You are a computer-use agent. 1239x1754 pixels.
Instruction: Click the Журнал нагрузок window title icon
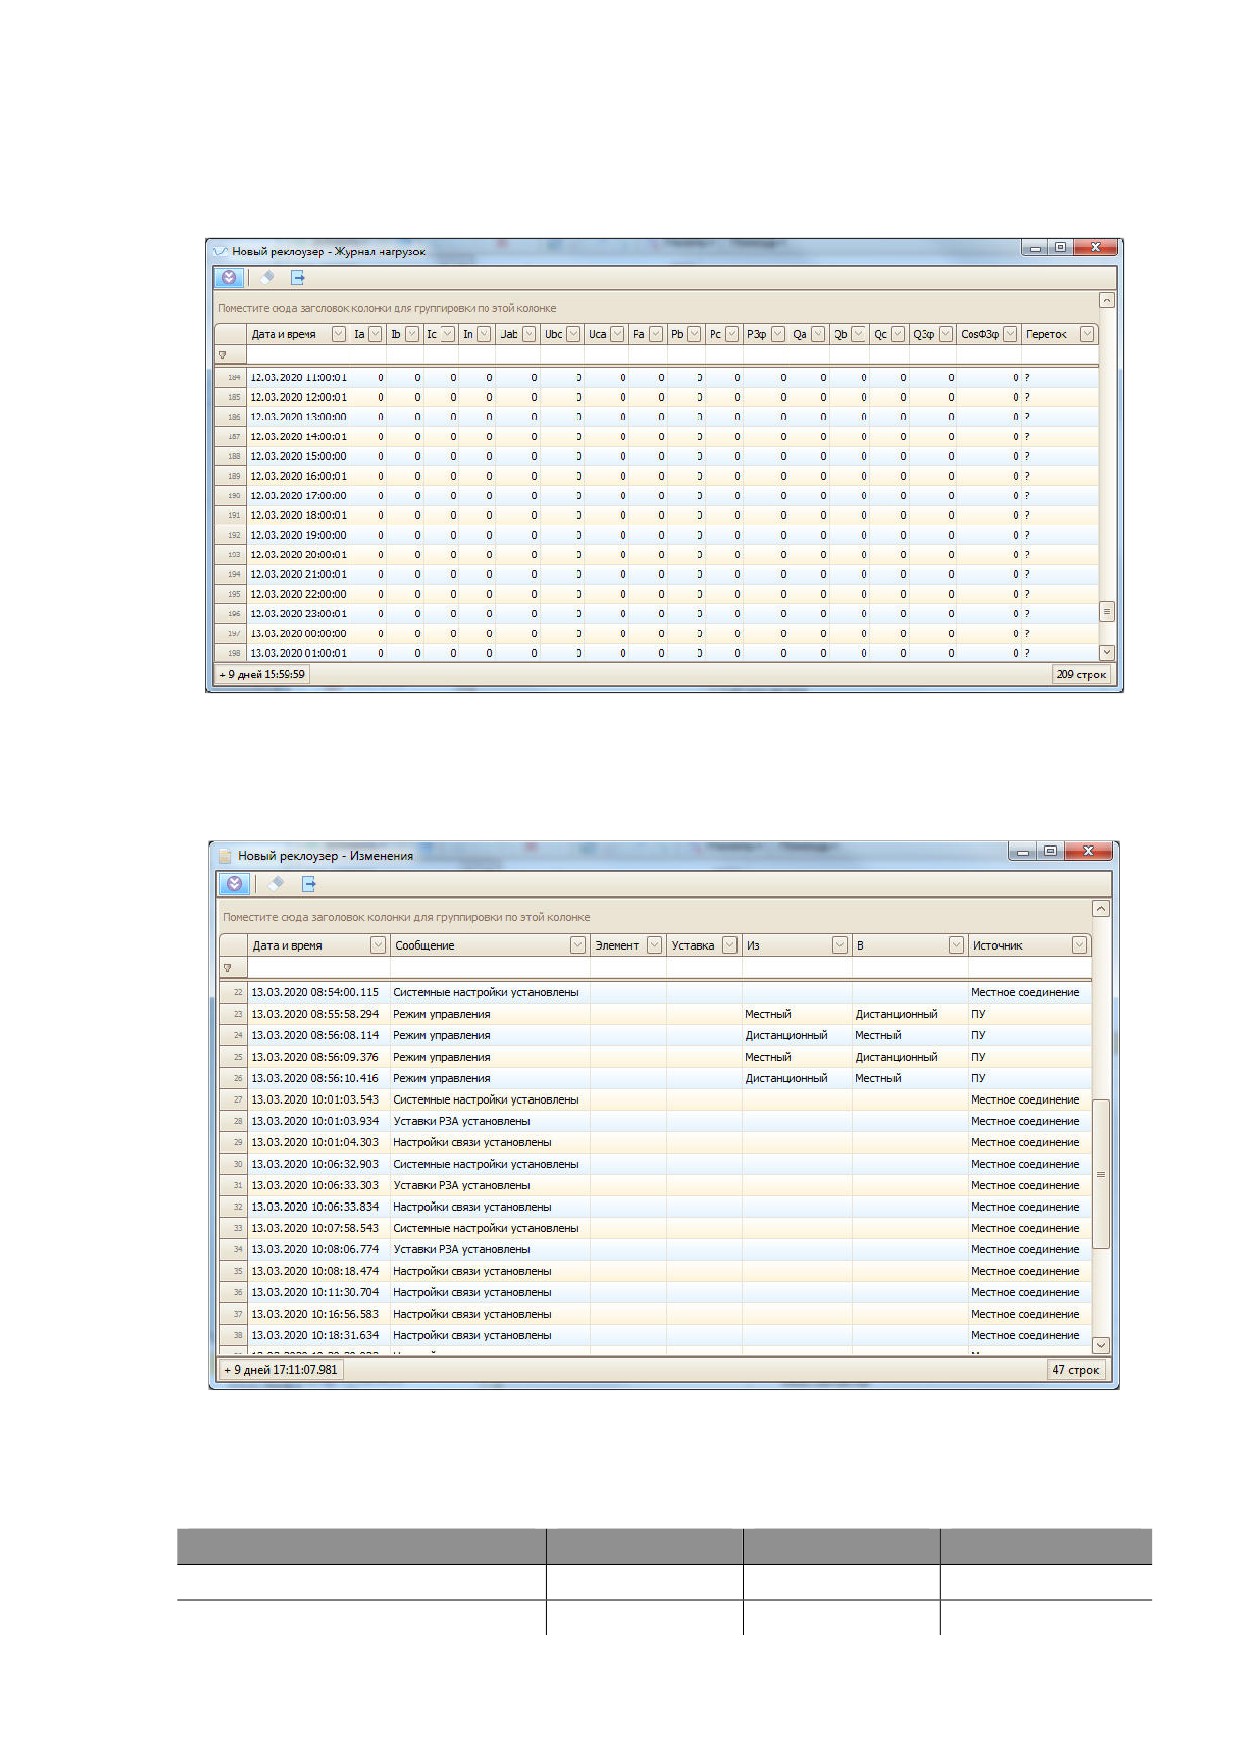[220, 251]
